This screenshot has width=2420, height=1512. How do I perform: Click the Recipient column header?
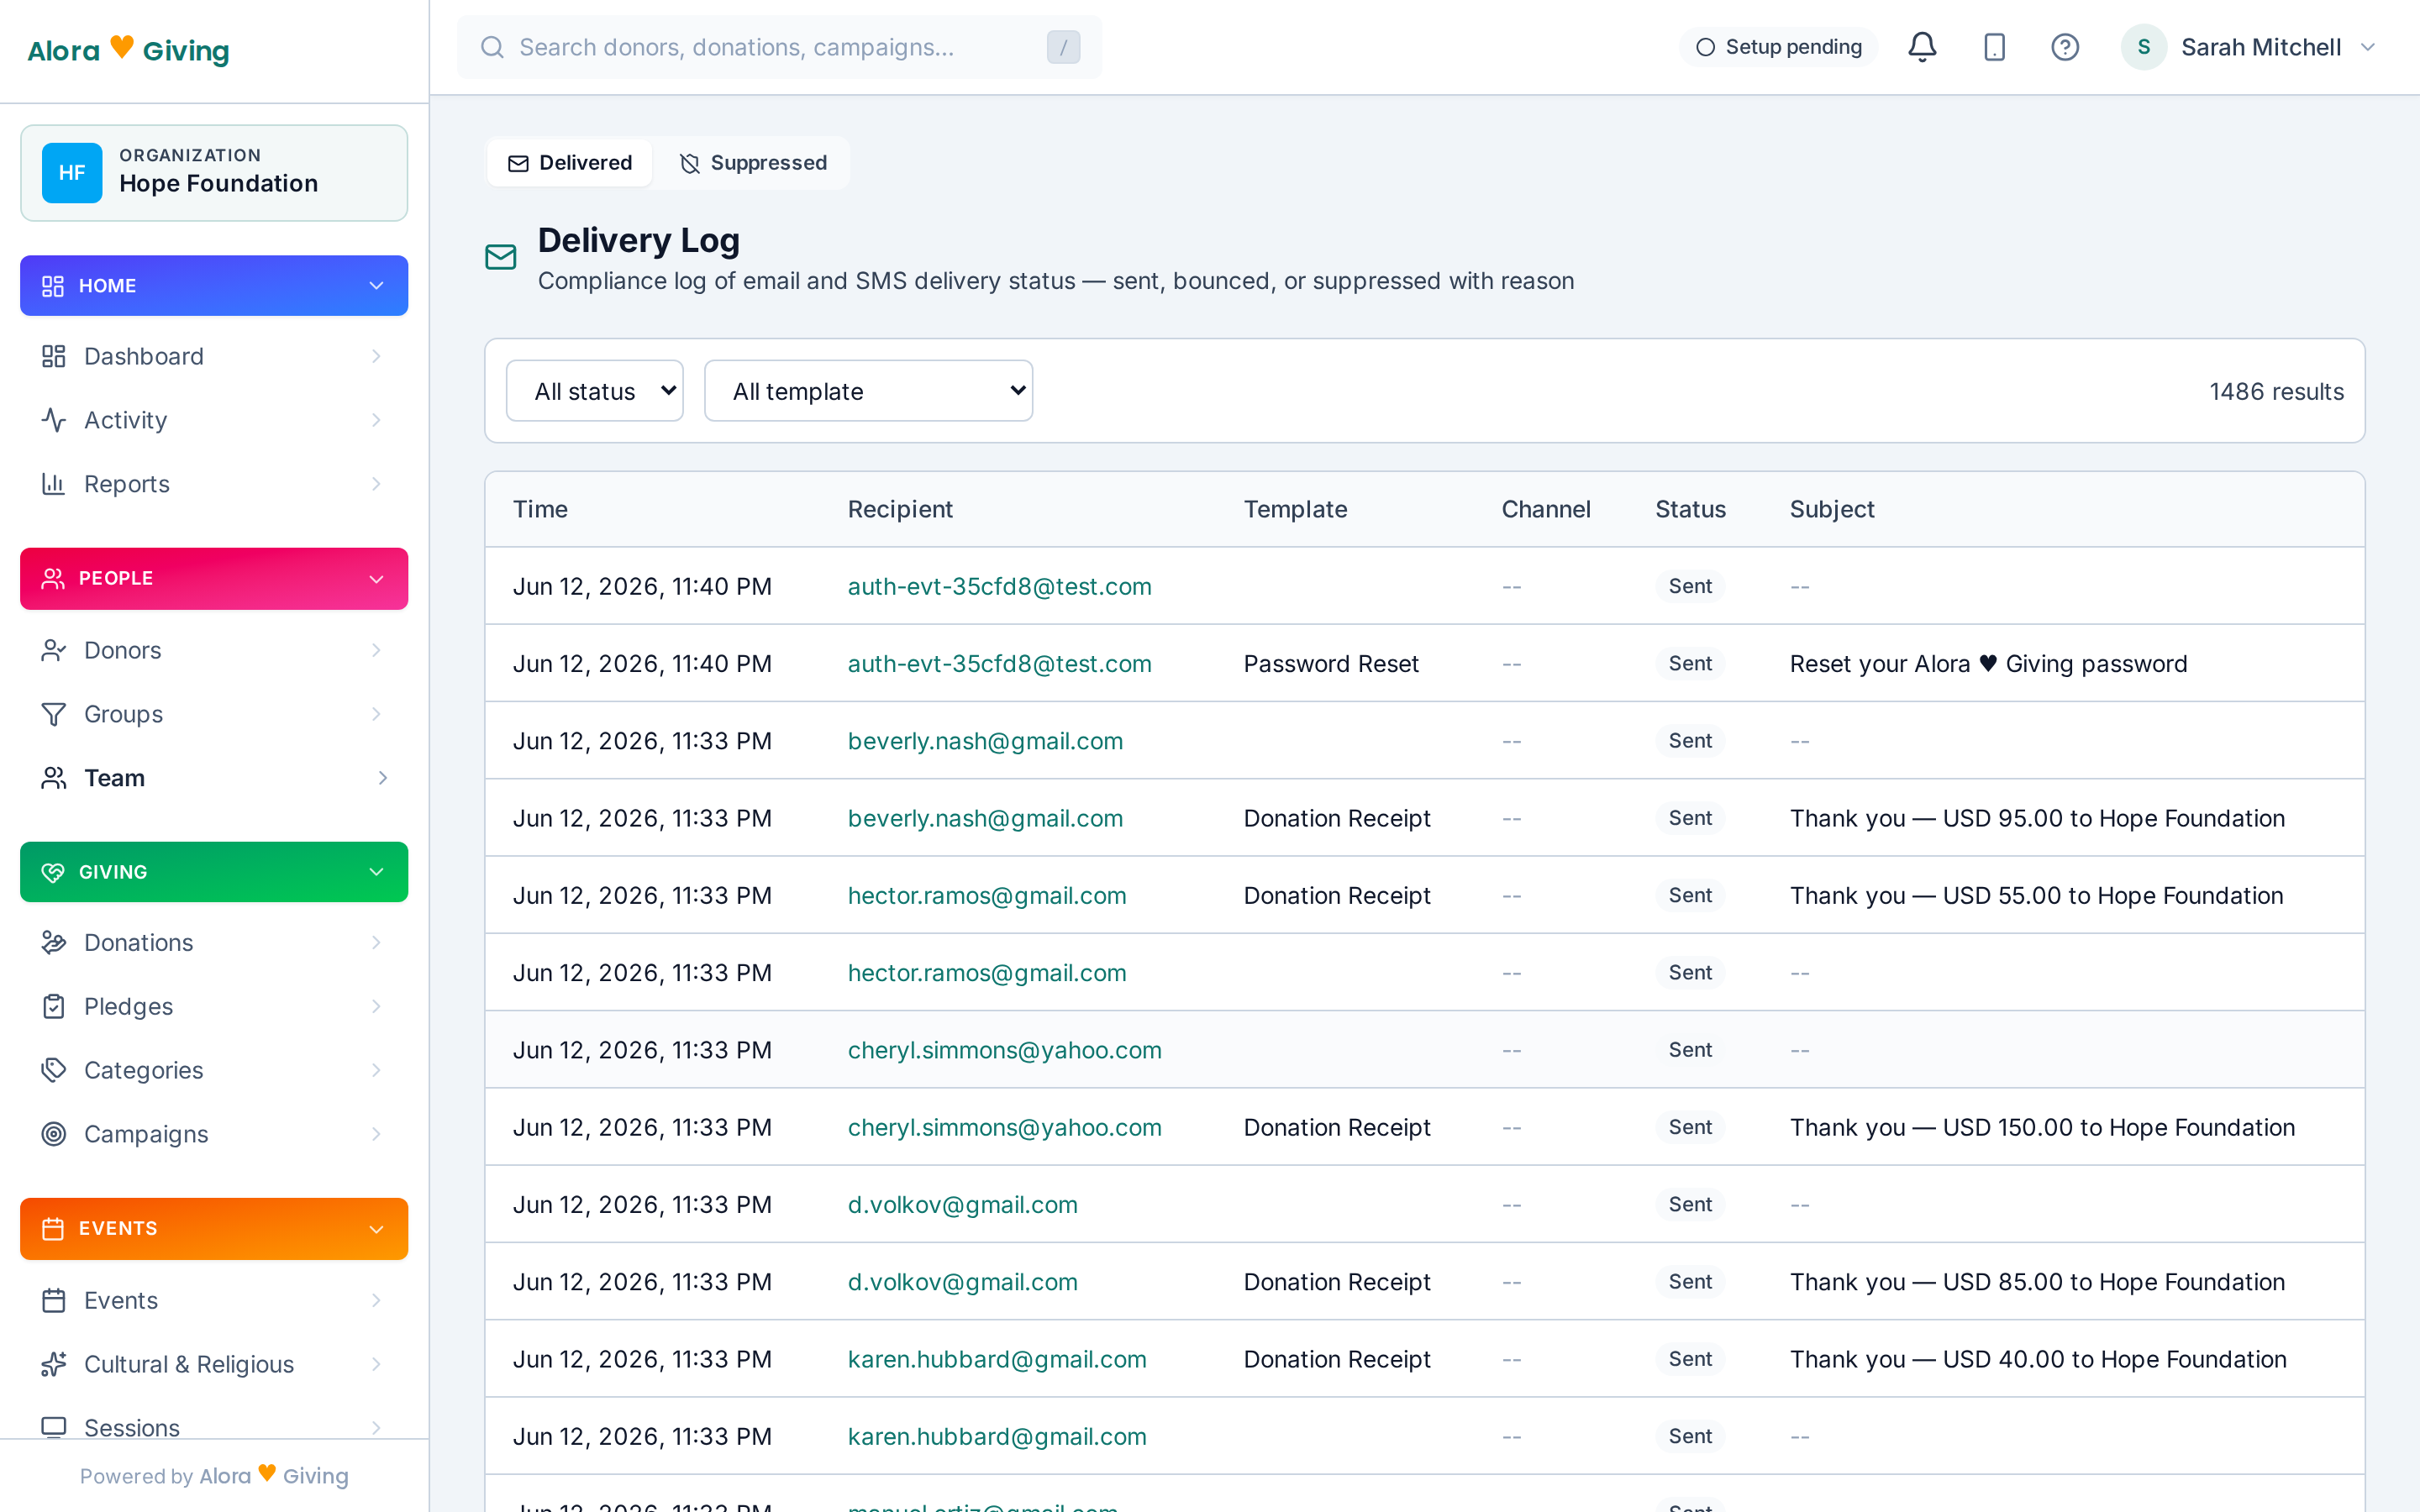point(900,509)
